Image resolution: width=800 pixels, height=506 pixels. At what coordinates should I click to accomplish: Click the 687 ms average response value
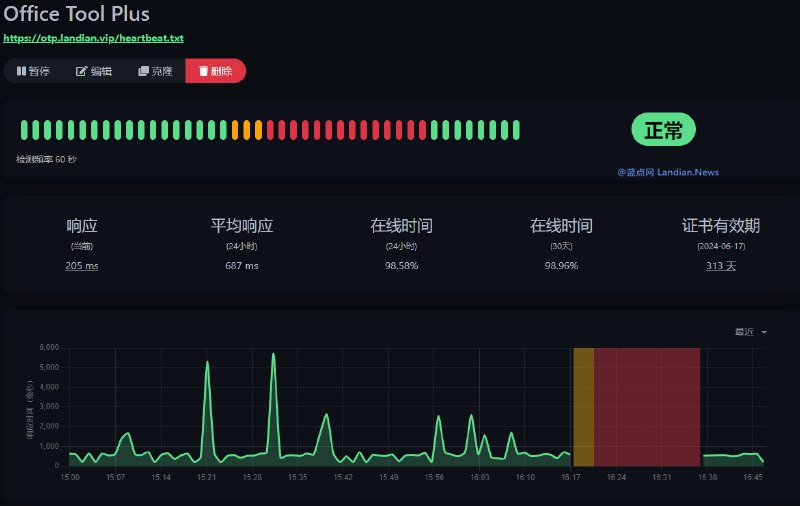(242, 266)
